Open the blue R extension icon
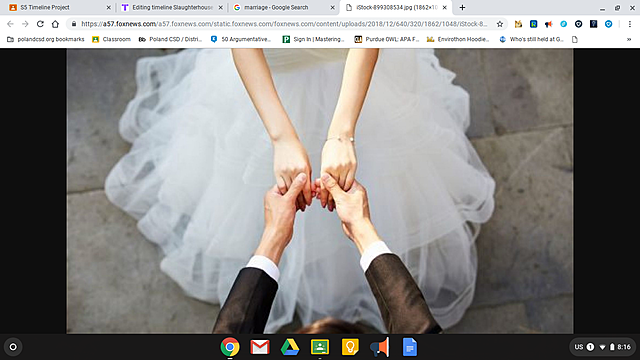640x360 pixels. pyautogui.click(x=533, y=24)
